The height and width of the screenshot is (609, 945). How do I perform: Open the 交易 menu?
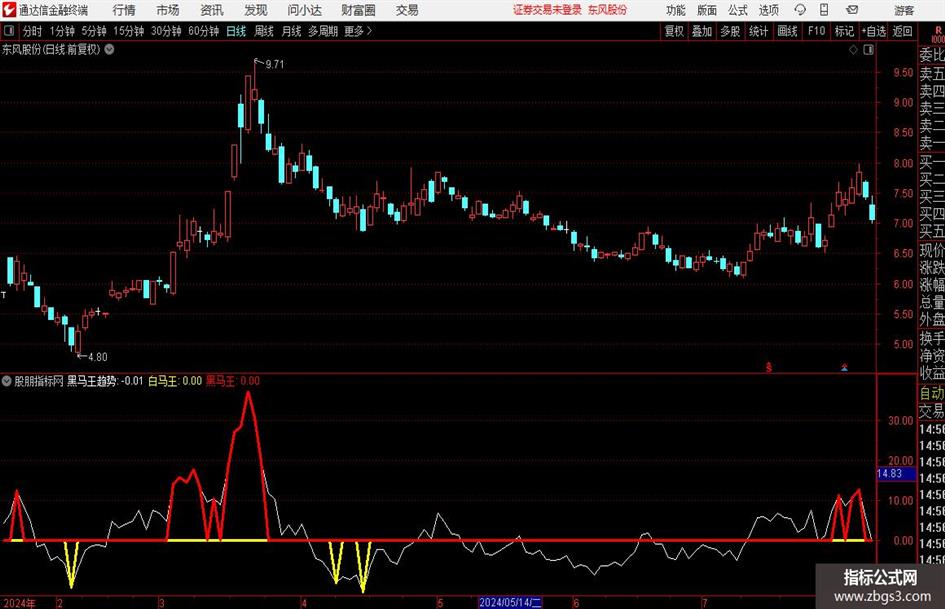(407, 10)
